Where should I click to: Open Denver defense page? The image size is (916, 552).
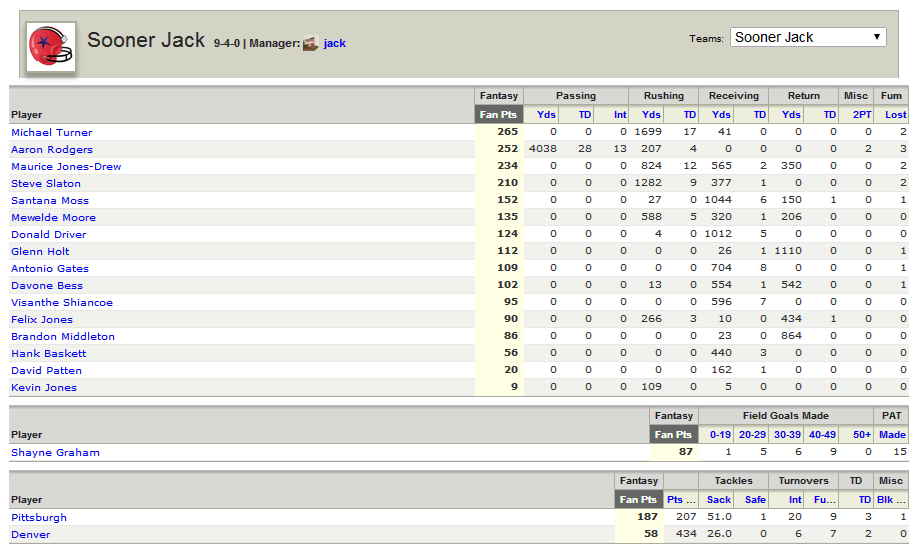pyautogui.click(x=30, y=534)
